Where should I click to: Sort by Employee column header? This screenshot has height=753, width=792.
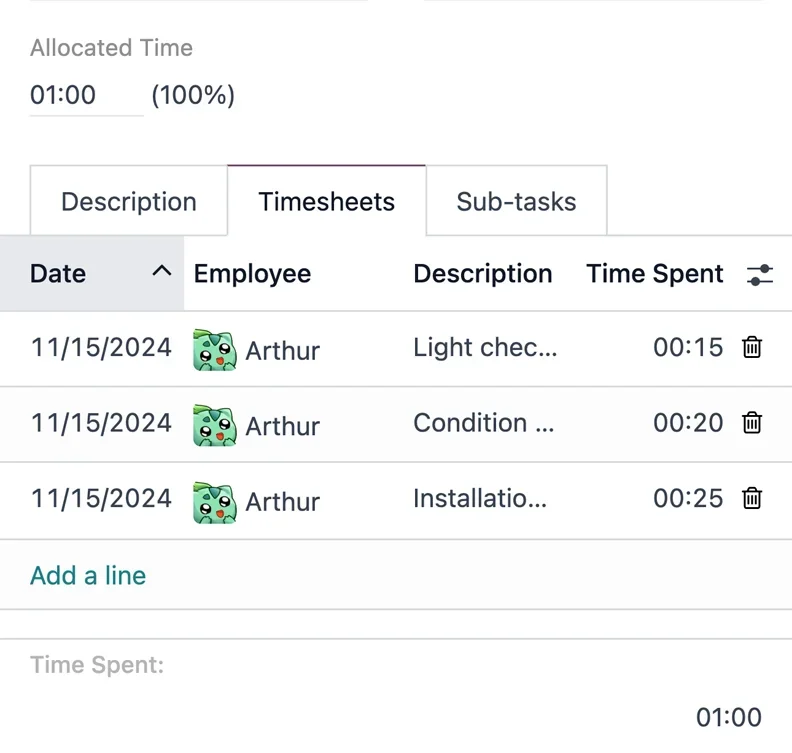pos(252,274)
